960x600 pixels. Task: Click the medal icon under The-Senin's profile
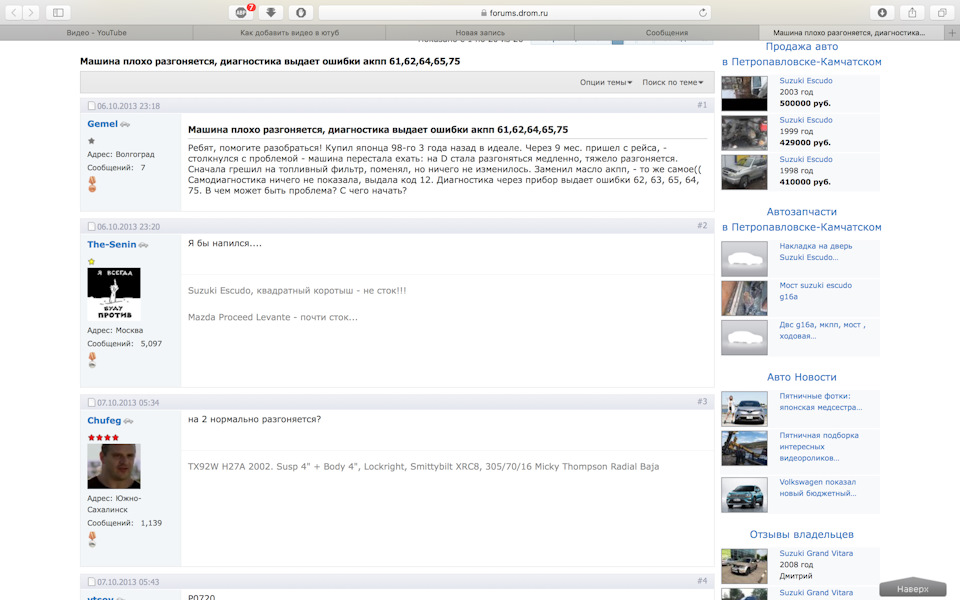pos(92,359)
